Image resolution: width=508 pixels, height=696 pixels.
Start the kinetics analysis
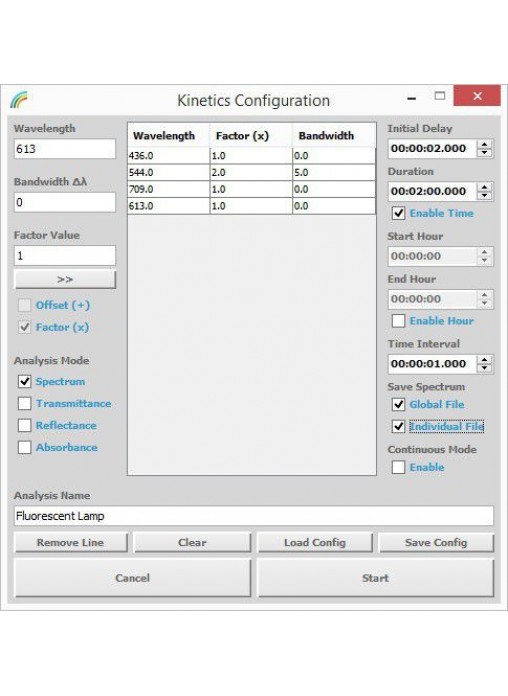click(376, 578)
